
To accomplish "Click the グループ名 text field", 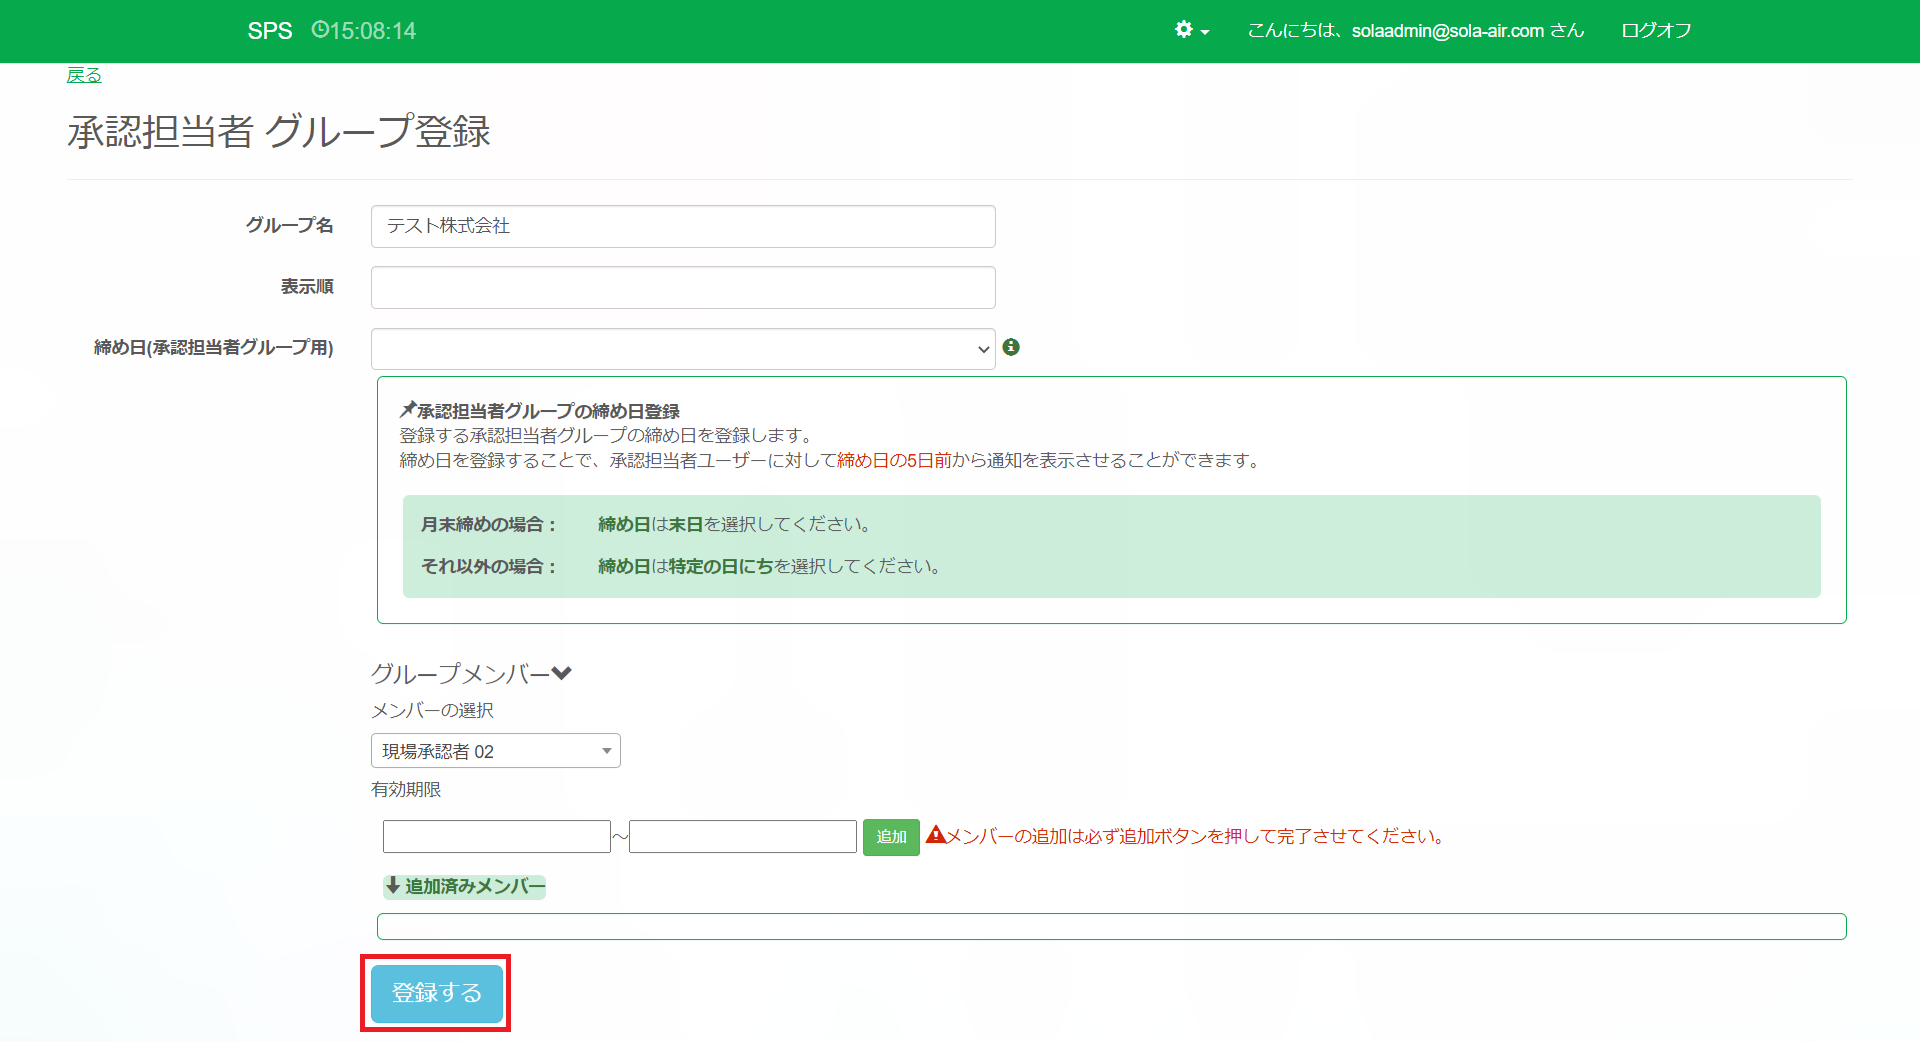I will pyautogui.click(x=683, y=226).
